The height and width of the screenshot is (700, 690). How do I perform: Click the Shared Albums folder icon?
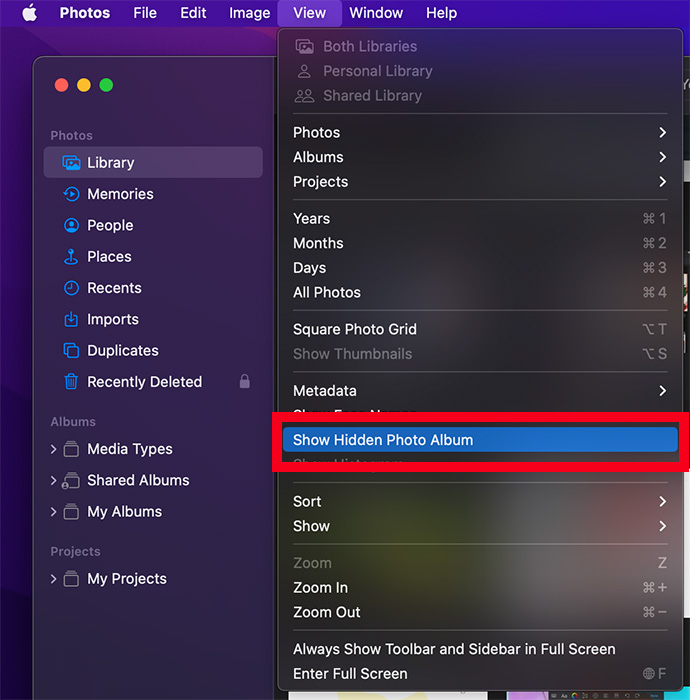pos(71,480)
